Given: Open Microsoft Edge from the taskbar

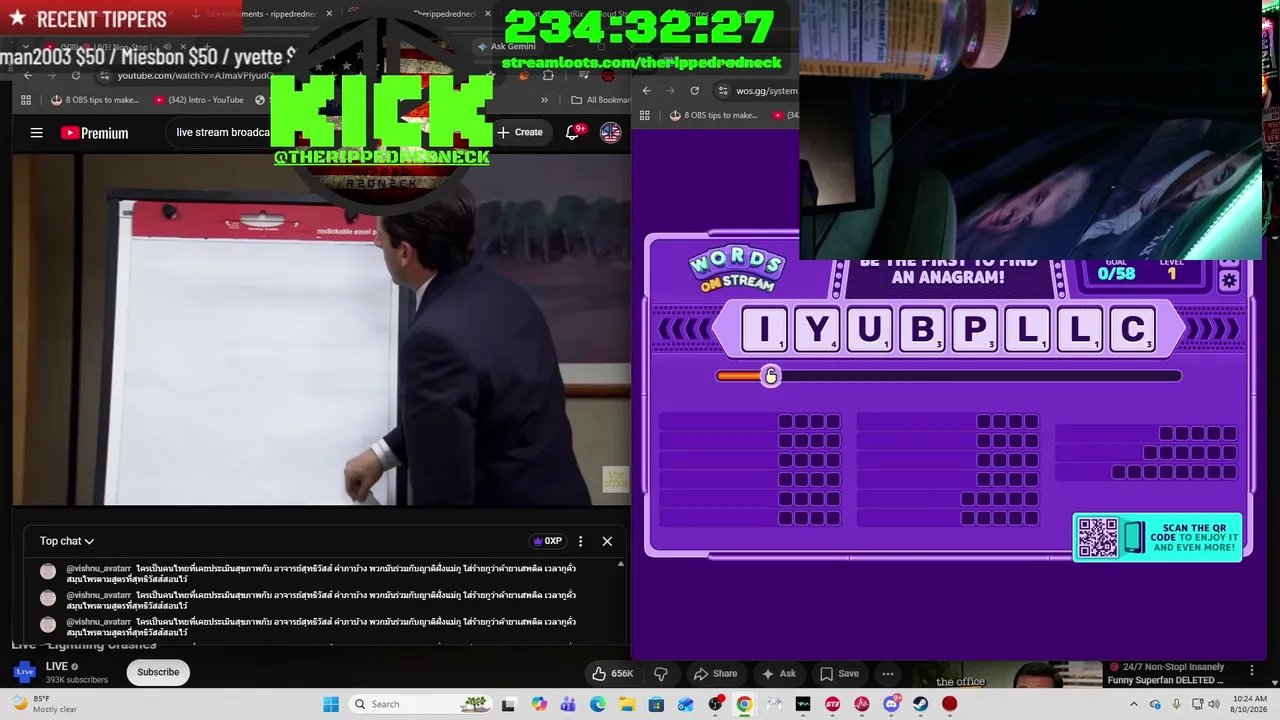Looking at the screenshot, I should point(598,704).
